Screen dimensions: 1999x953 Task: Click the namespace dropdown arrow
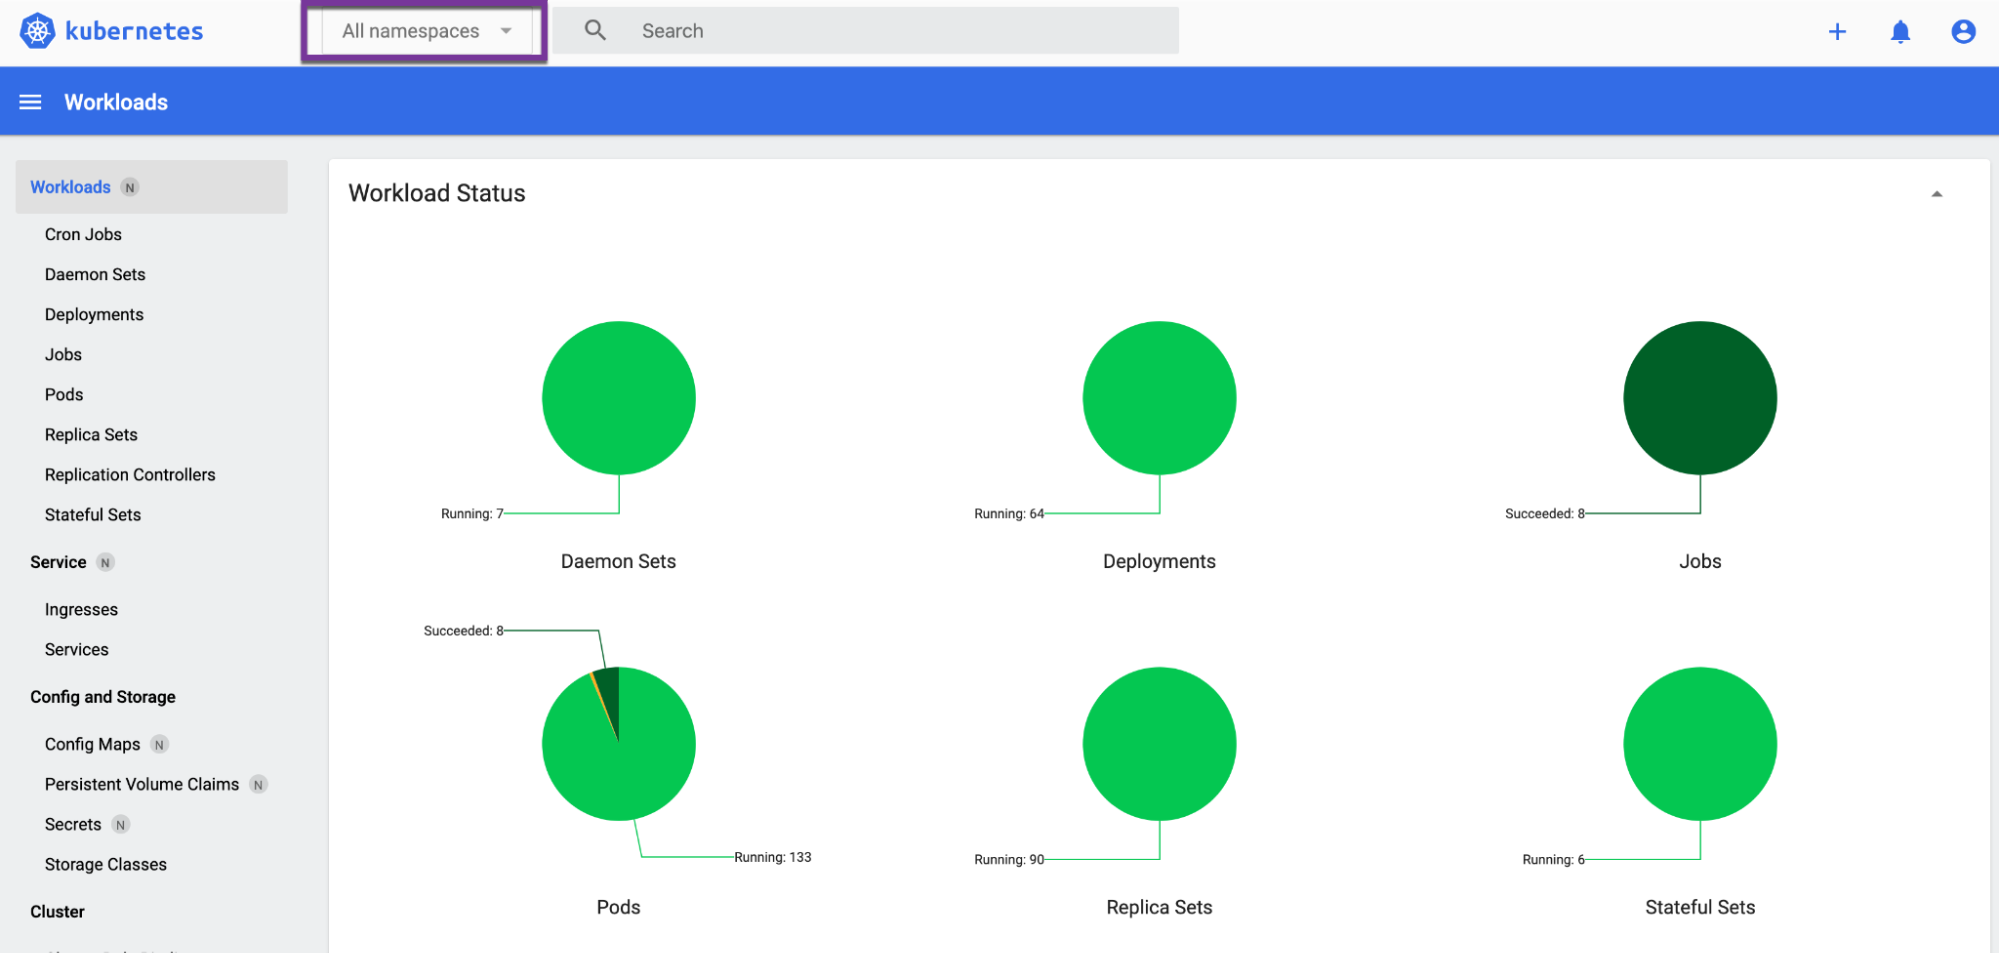[x=506, y=31]
